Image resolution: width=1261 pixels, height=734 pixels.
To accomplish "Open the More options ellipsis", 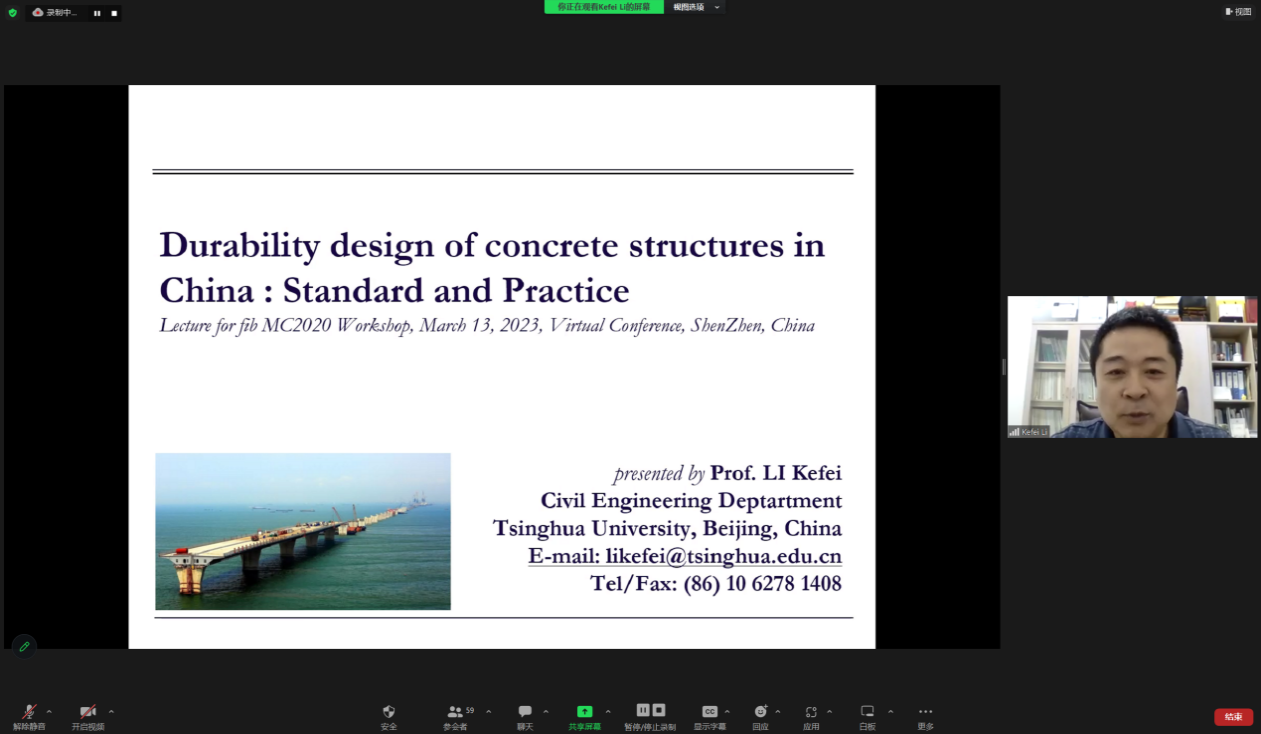I will click(925, 713).
